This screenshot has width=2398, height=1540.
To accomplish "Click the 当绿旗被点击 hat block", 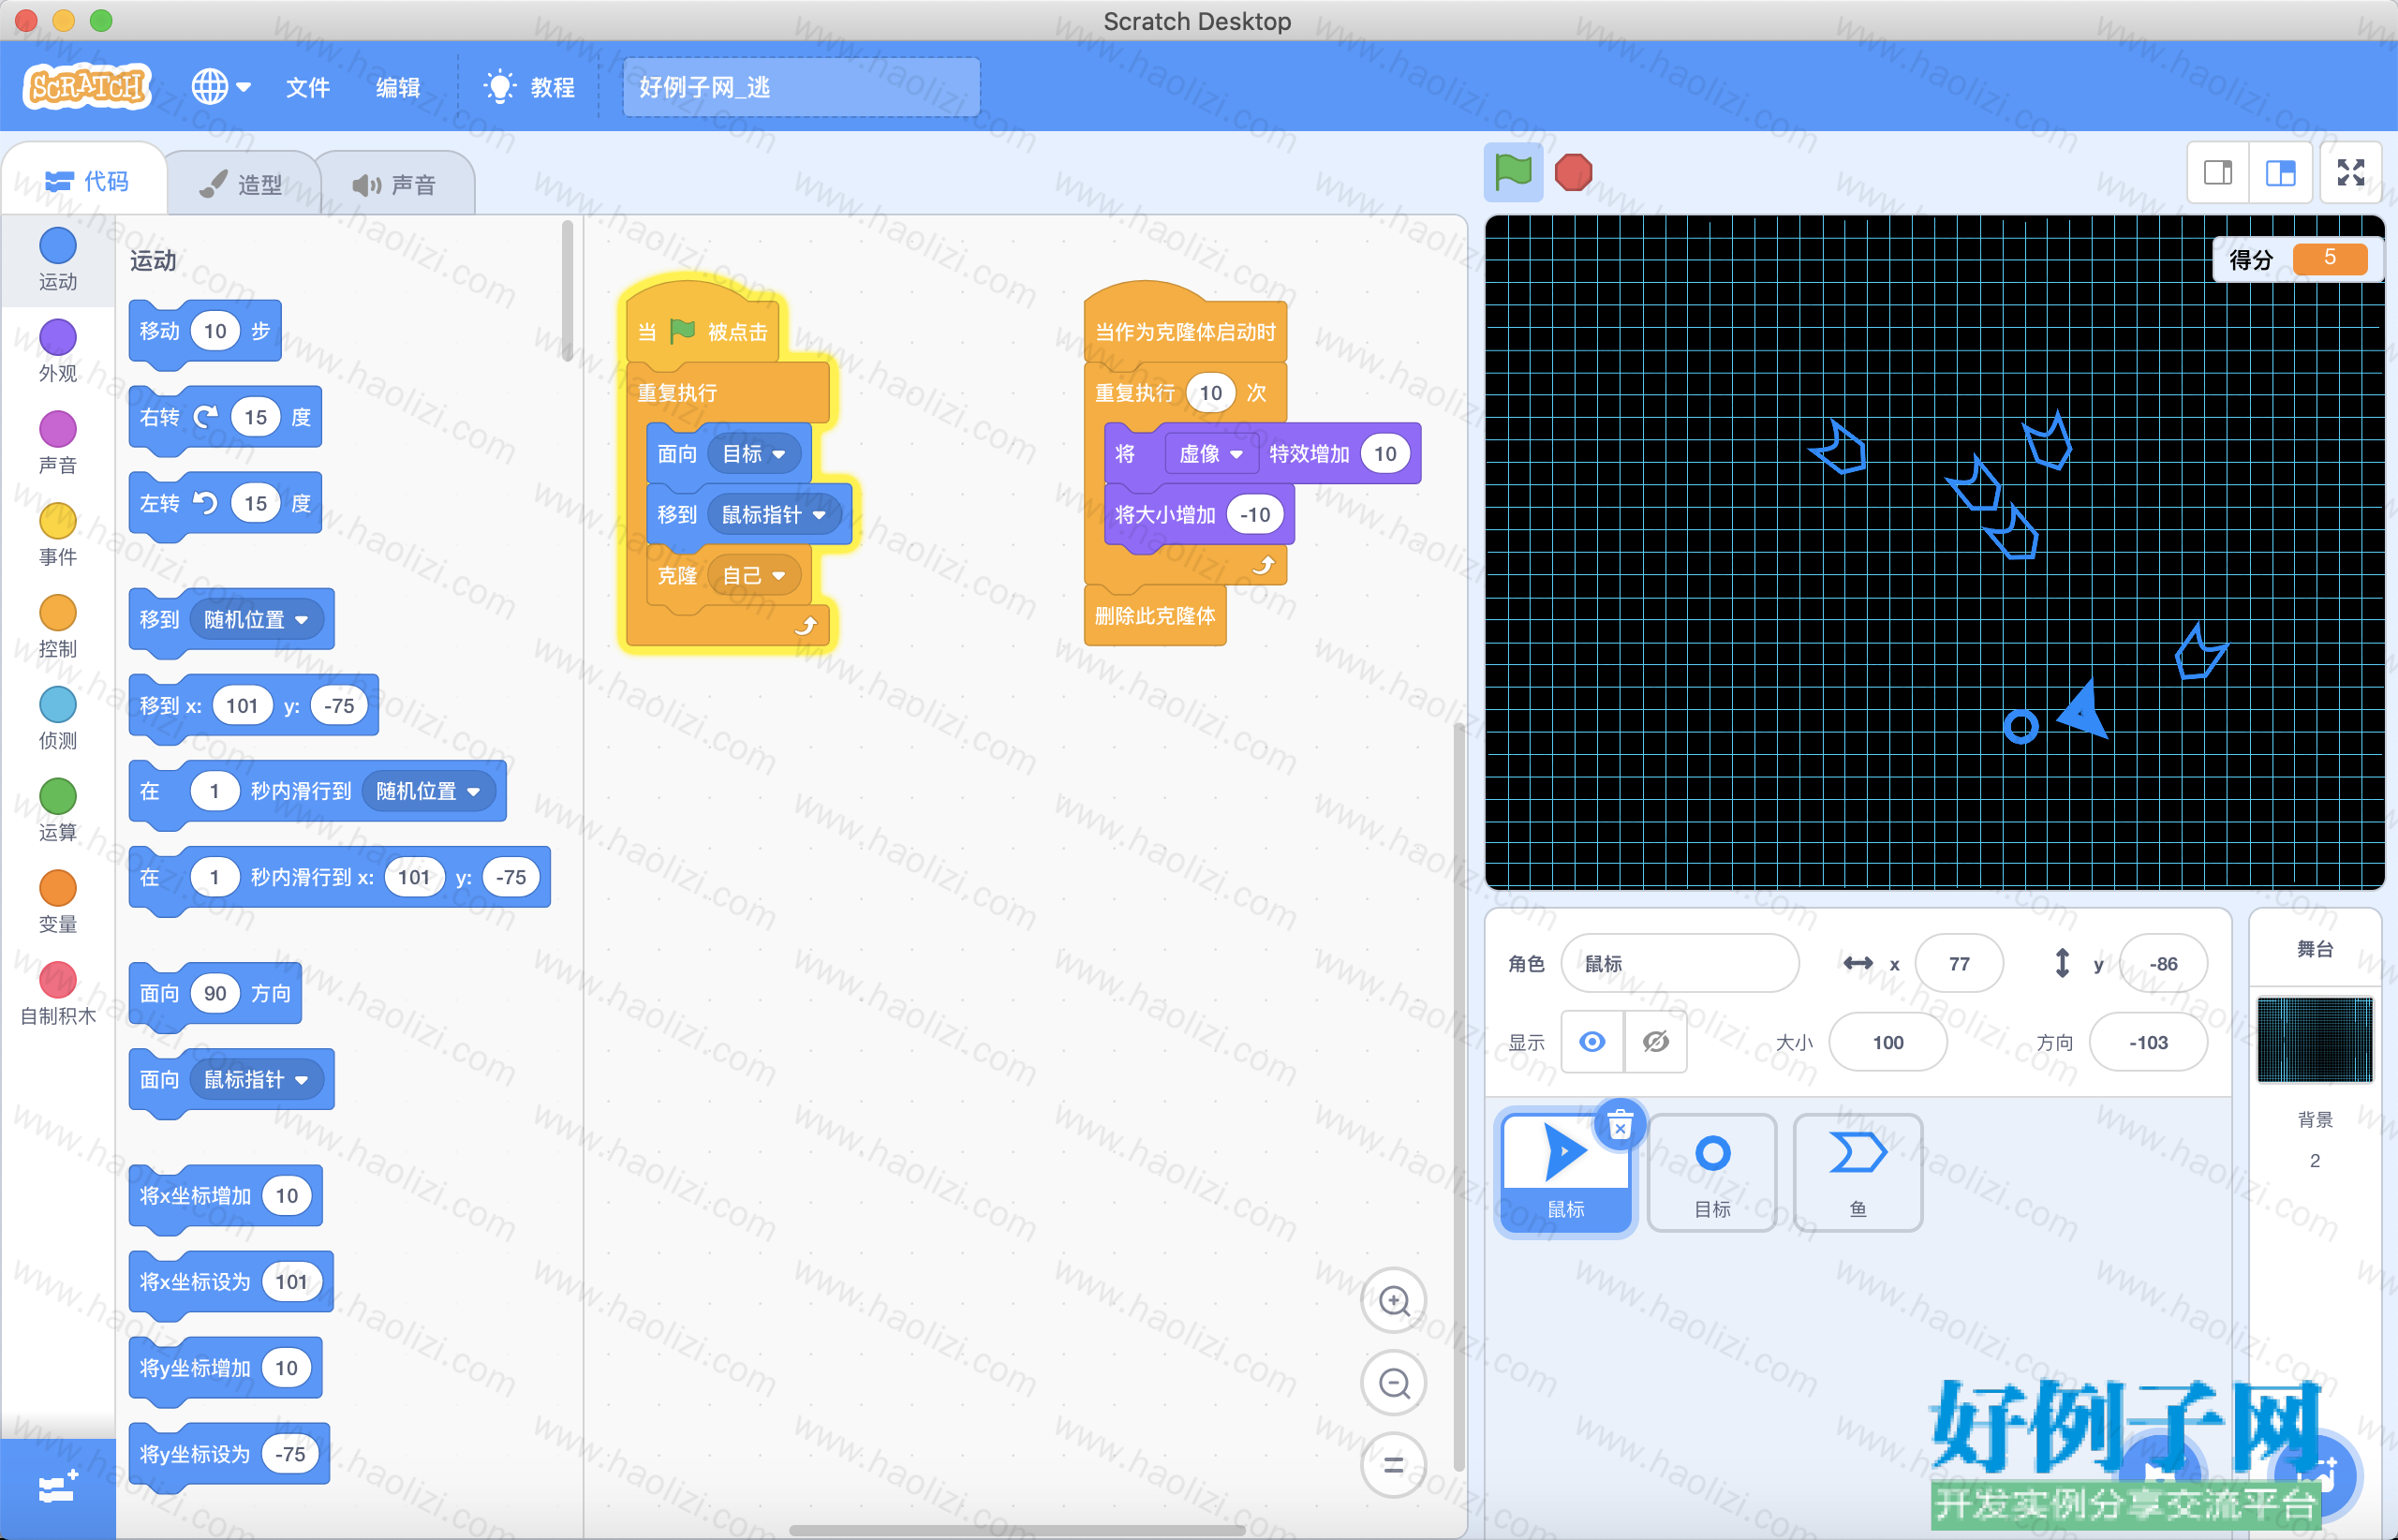I will [x=702, y=325].
